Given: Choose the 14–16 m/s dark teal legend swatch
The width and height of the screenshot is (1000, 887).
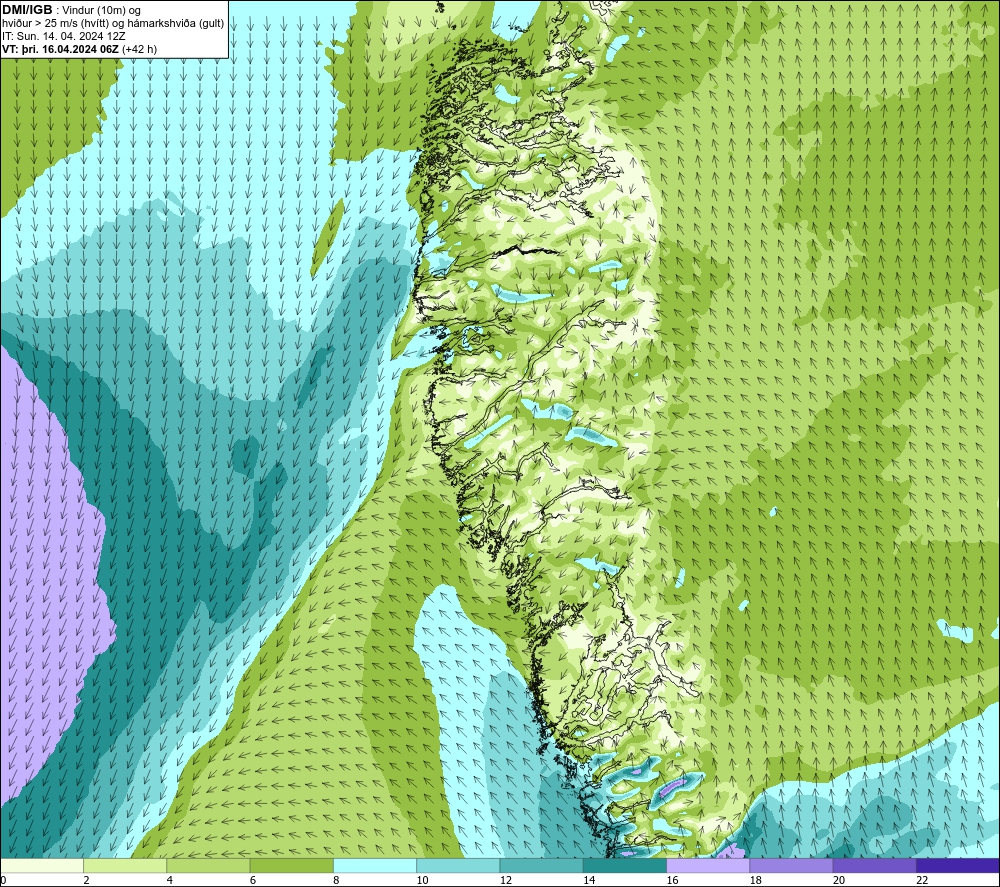Looking at the screenshot, I should pyautogui.click(x=624, y=865).
